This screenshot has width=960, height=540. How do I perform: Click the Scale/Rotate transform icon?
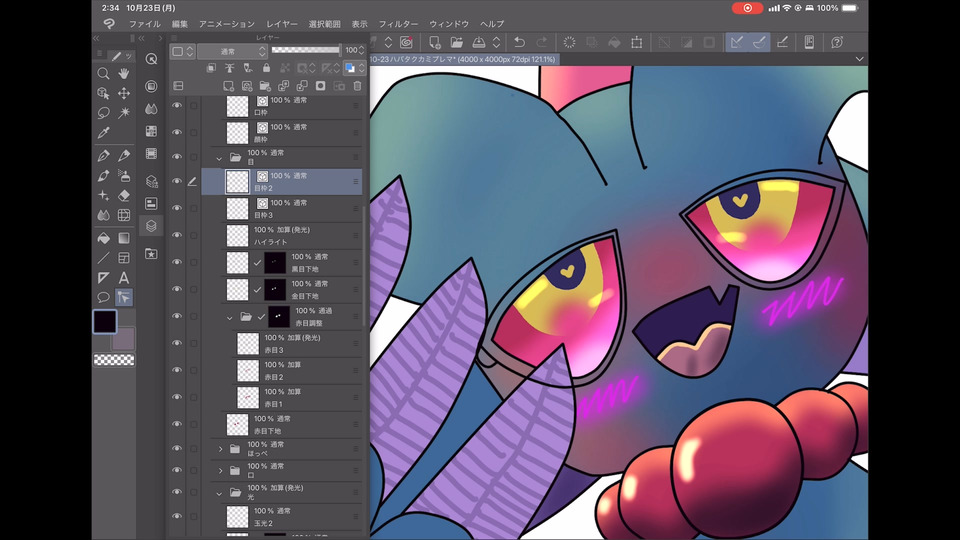(637, 42)
